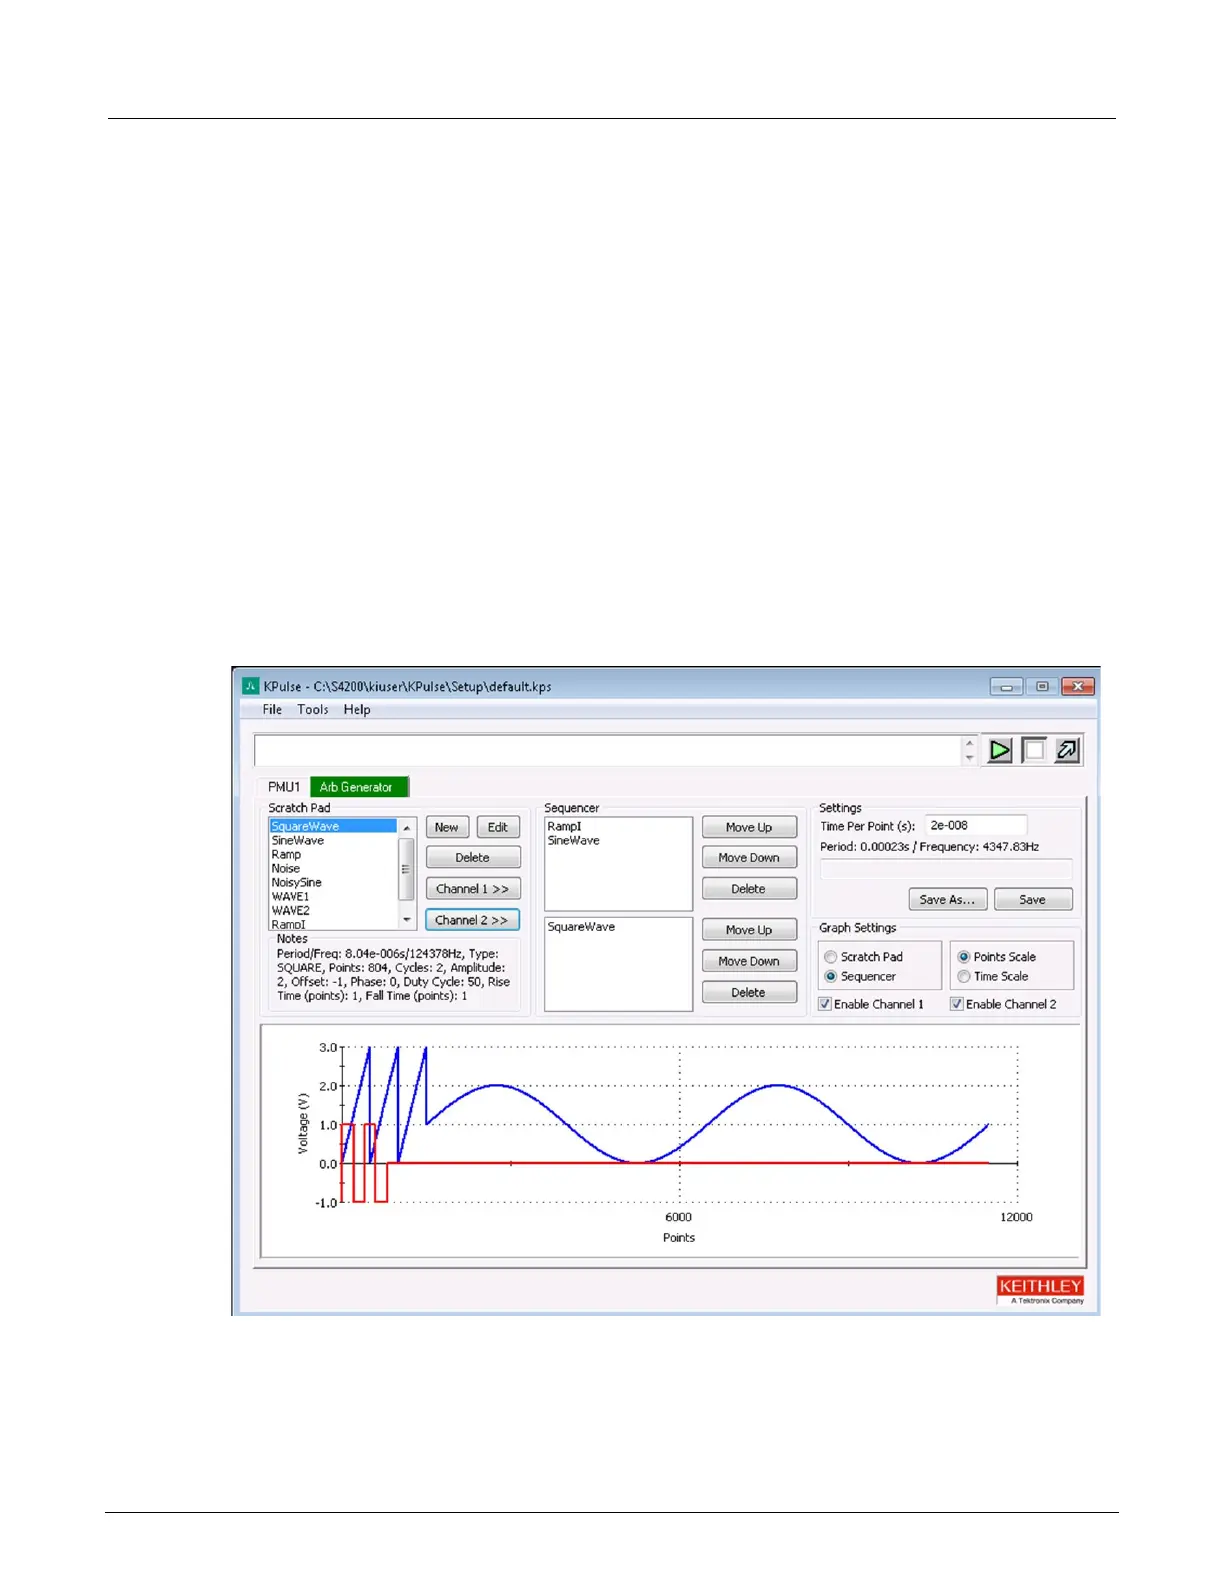Click the Edit waveform button

[498, 827]
